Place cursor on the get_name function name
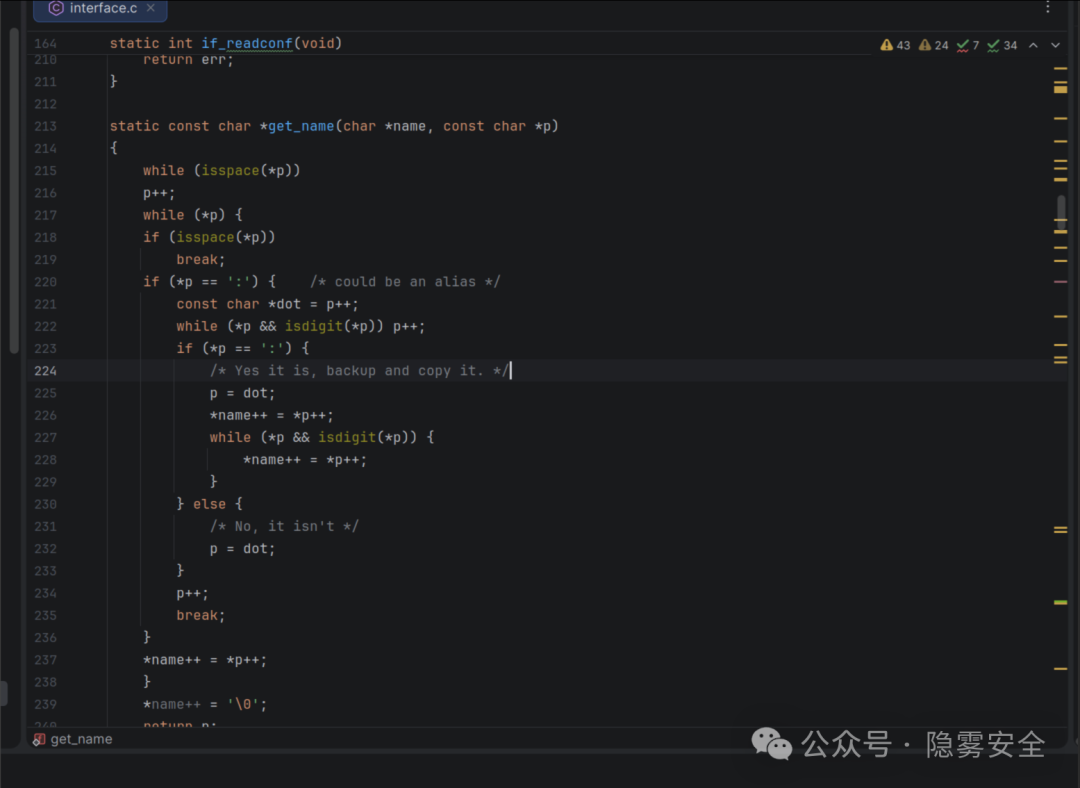 coord(300,126)
